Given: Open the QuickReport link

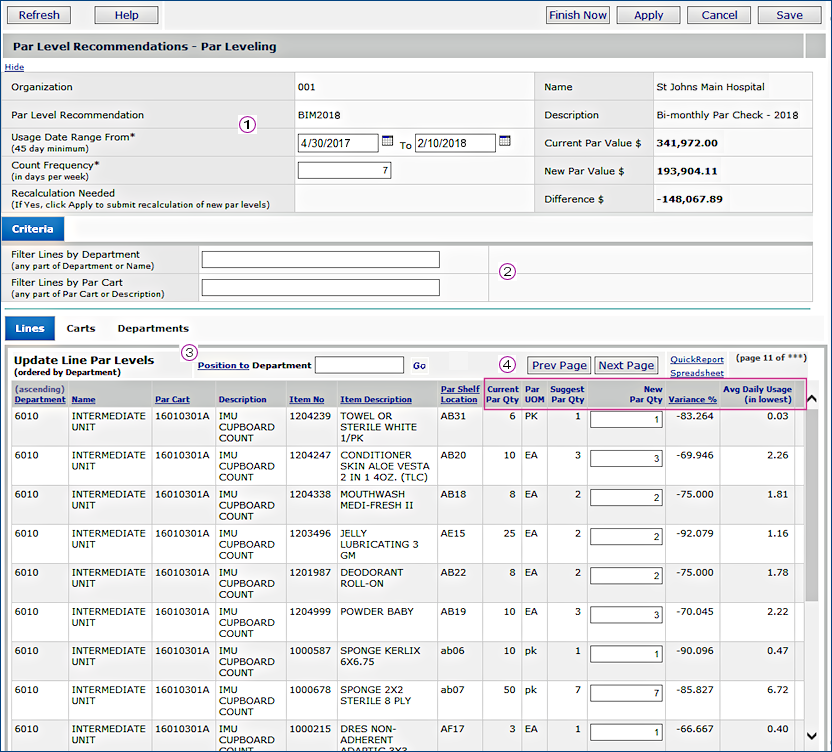Looking at the screenshot, I should click(x=697, y=359).
